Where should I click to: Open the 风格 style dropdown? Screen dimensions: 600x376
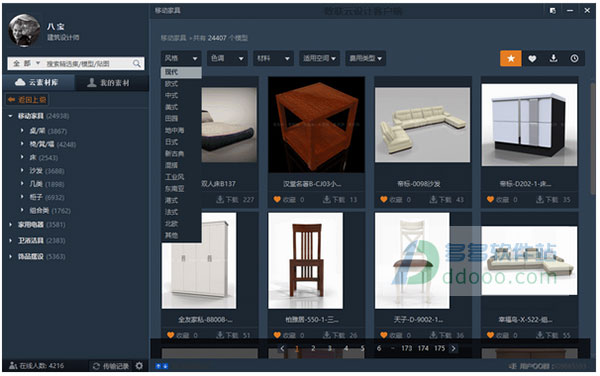(x=181, y=59)
